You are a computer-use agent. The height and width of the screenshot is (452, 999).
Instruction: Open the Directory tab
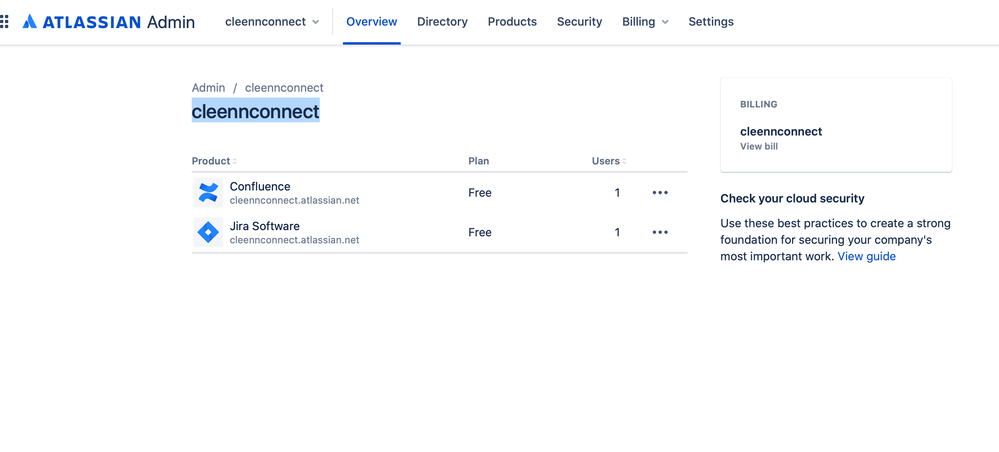tap(442, 21)
